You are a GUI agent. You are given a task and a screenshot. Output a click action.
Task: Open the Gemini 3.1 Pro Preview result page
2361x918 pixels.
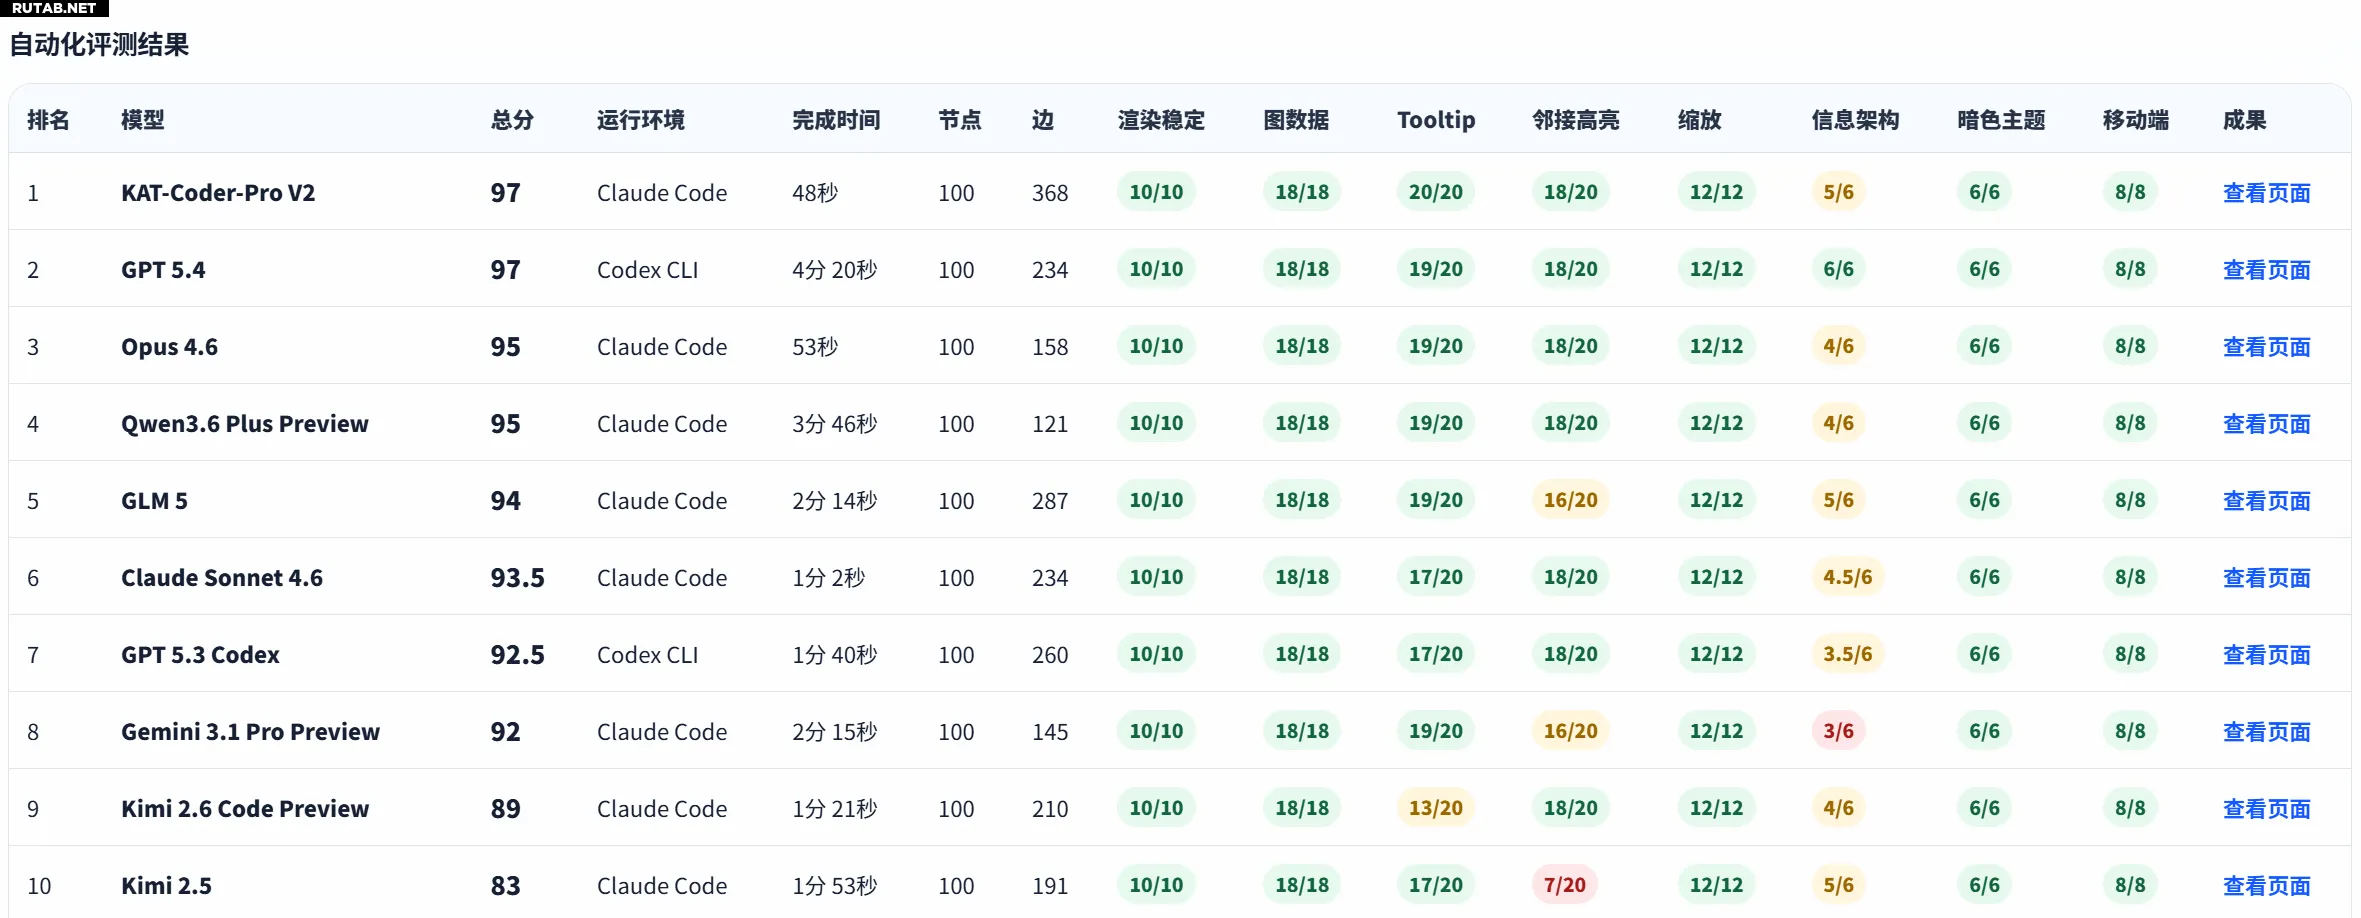2266,732
